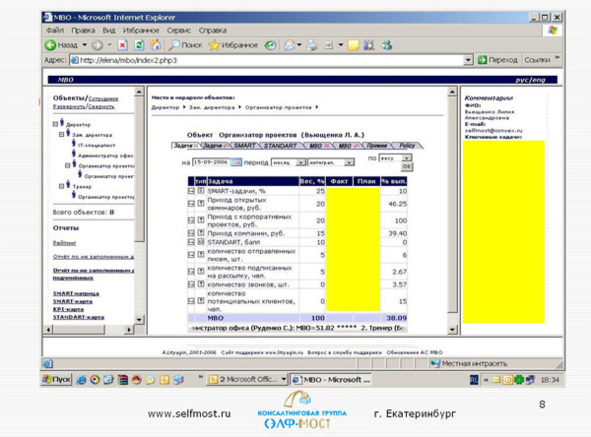Collapse the SMART-задачи row minus box
This screenshot has width=591, height=437.
point(191,191)
